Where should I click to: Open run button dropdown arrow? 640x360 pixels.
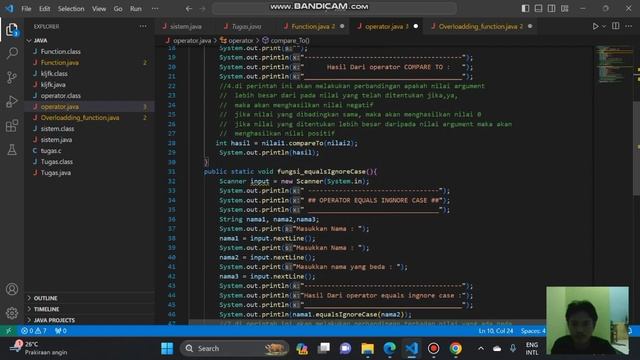click(x=604, y=26)
